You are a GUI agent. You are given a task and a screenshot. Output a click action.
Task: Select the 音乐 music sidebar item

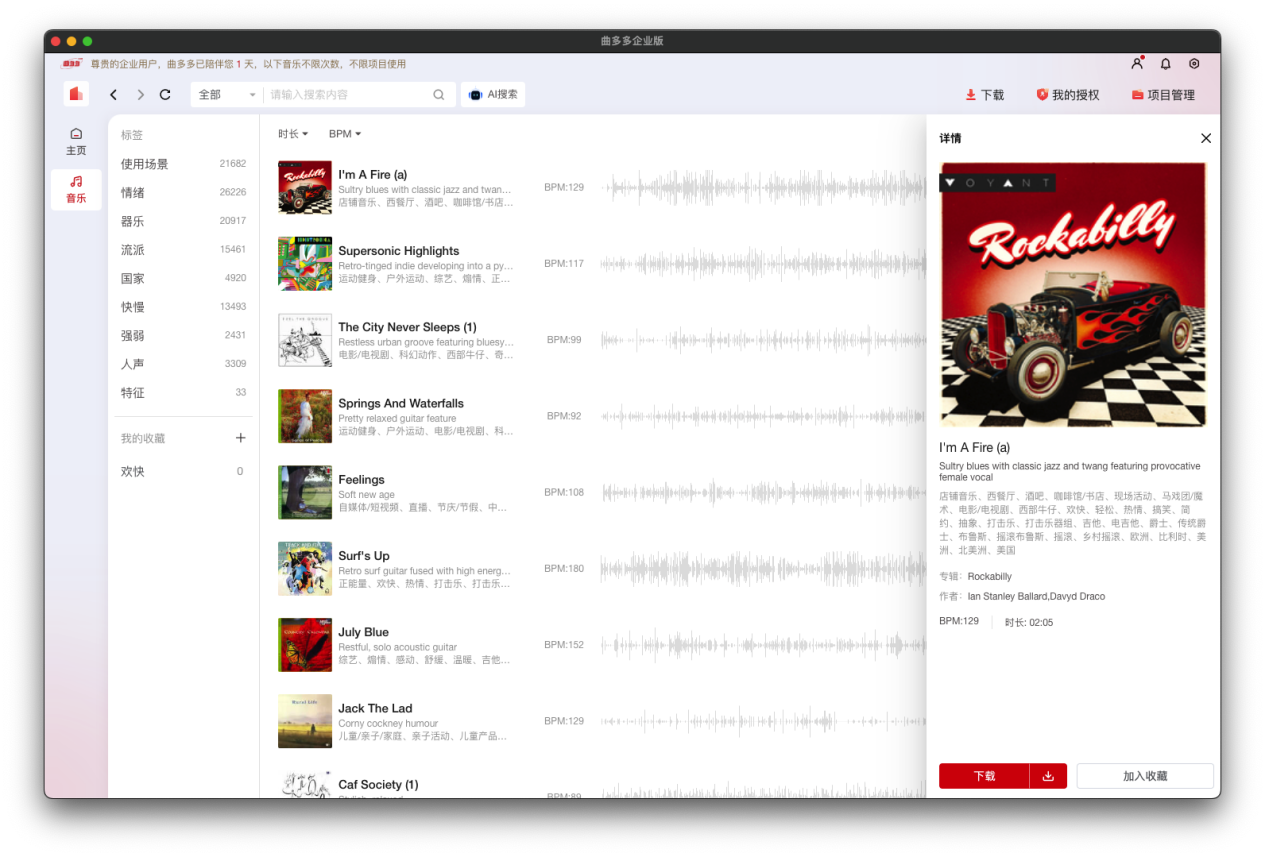[76, 189]
